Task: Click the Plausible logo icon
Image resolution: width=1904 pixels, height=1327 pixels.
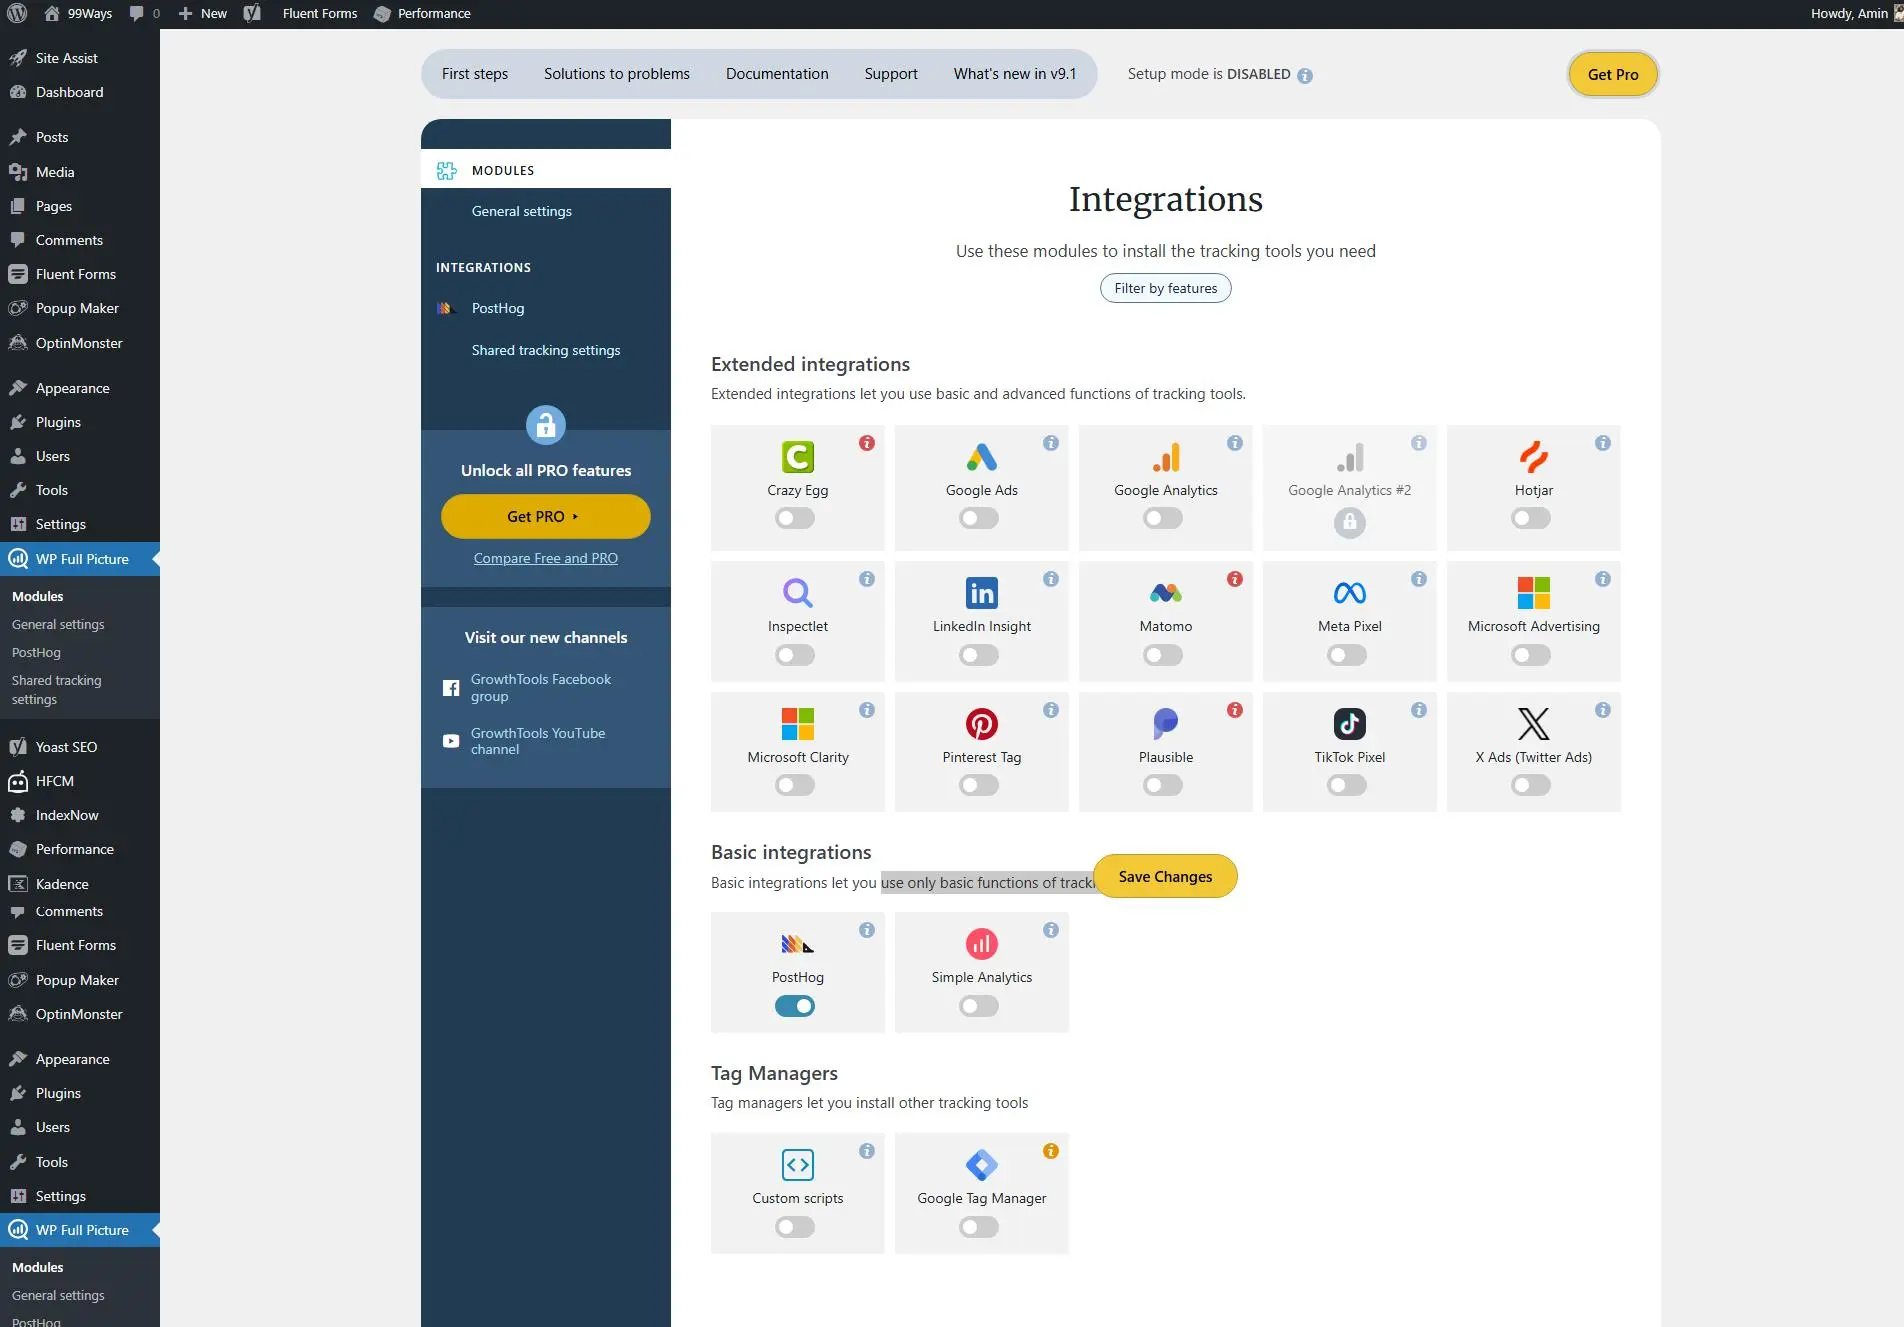Action: point(1165,724)
